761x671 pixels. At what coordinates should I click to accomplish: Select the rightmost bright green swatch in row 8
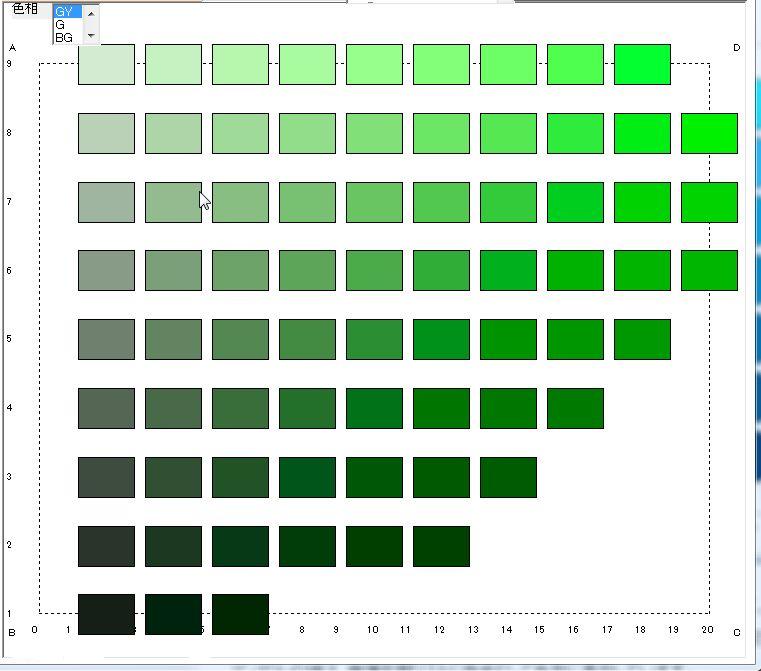point(709,133)
